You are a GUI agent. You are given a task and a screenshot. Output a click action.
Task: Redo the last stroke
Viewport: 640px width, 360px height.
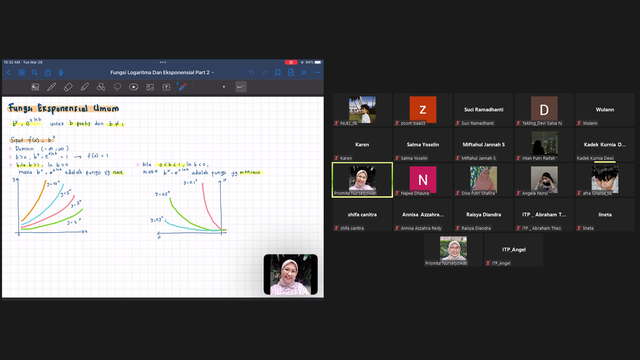(x=264, y=73)
